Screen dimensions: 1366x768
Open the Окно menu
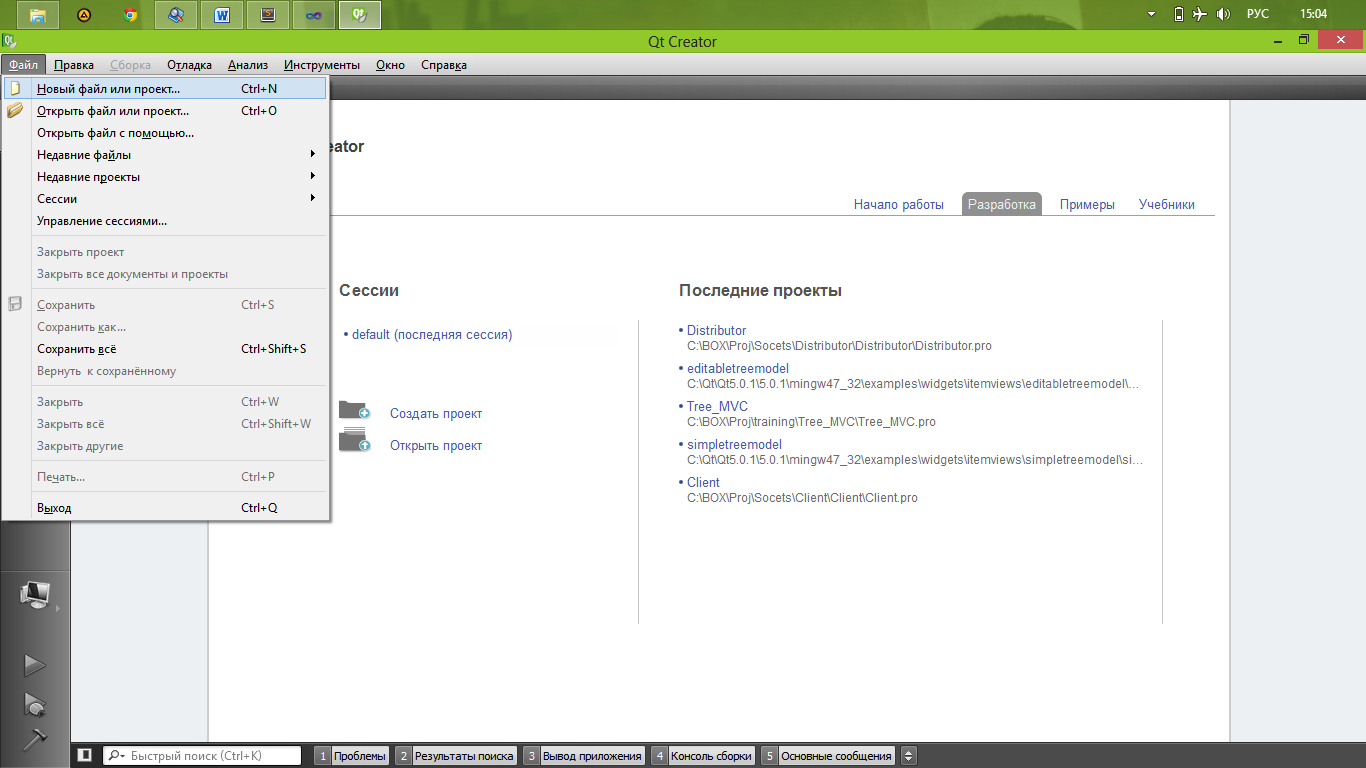click(x=390, y=65)
